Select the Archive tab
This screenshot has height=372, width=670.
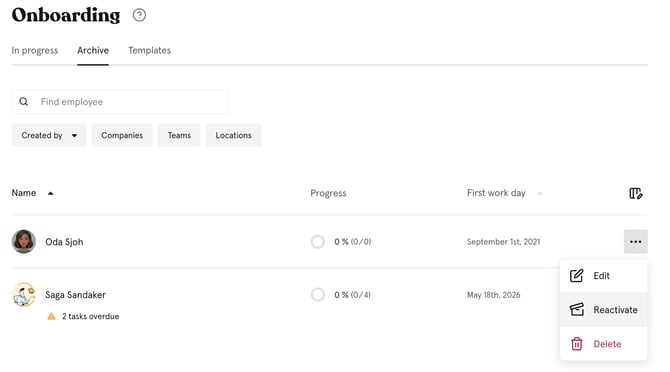pos(93,50)
